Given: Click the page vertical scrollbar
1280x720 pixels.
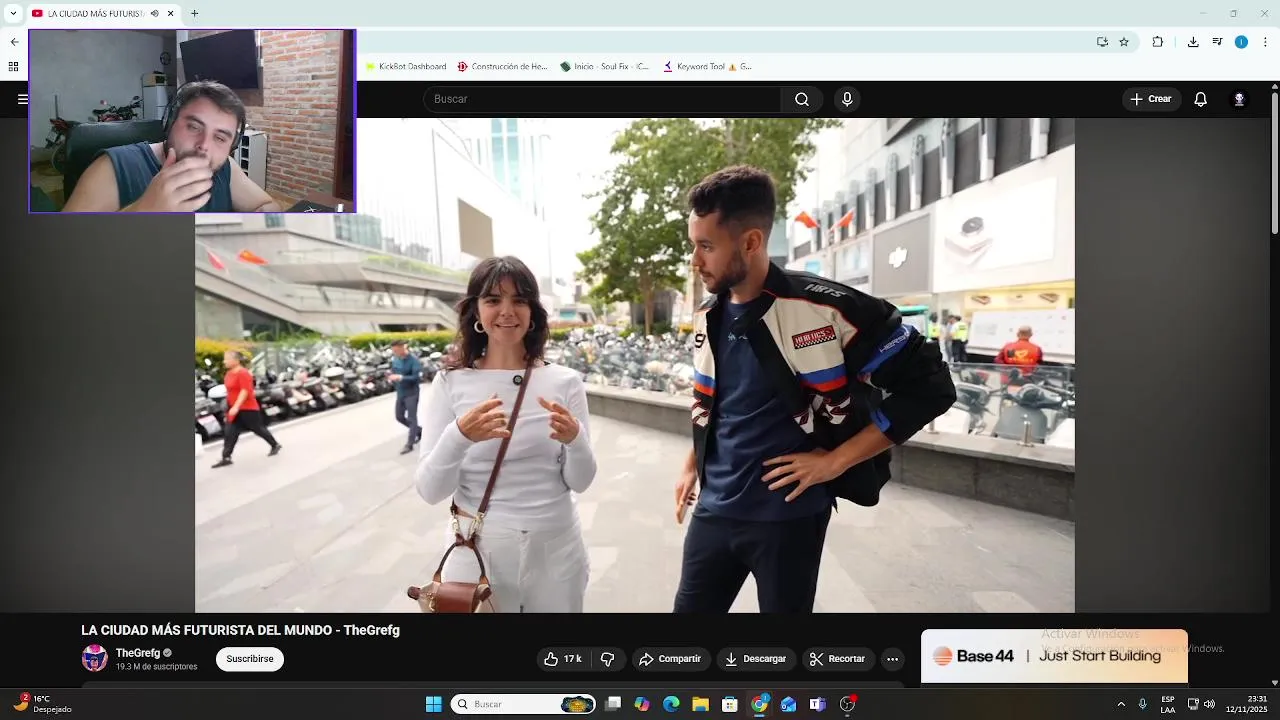Looking at the screenshot, I should (1275, 165).
